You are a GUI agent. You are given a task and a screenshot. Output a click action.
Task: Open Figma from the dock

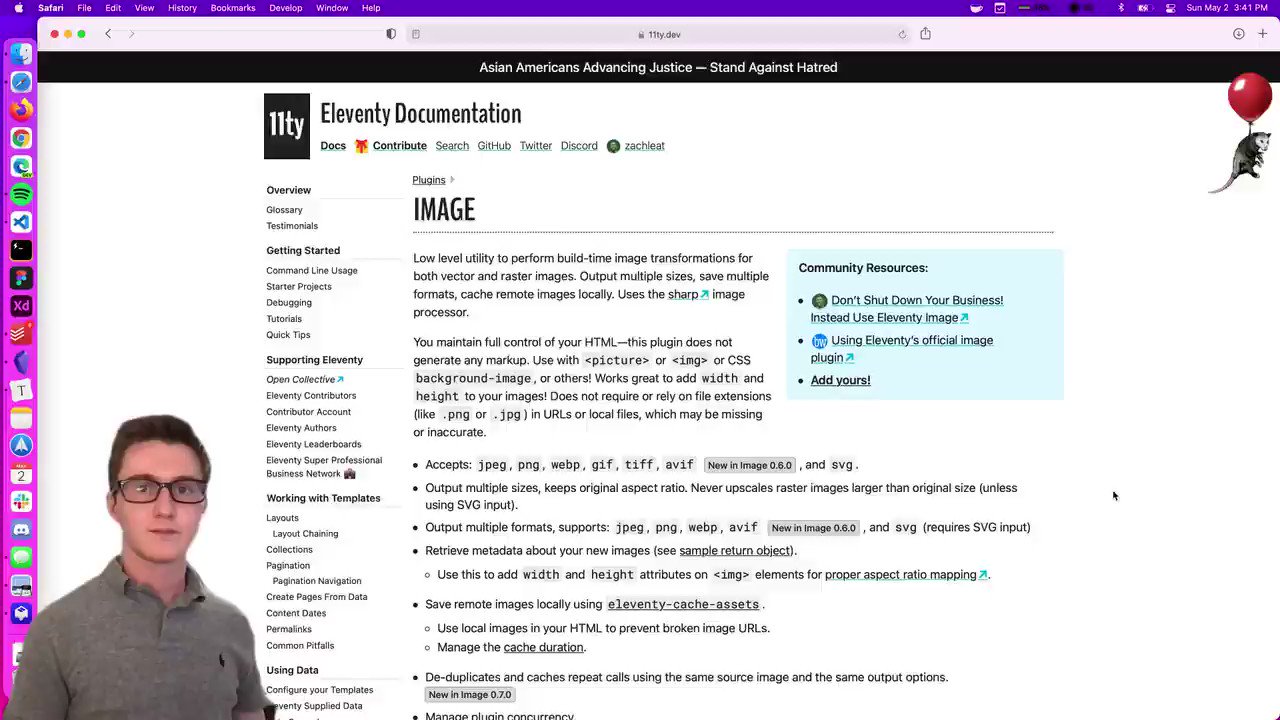pos(21,278)
